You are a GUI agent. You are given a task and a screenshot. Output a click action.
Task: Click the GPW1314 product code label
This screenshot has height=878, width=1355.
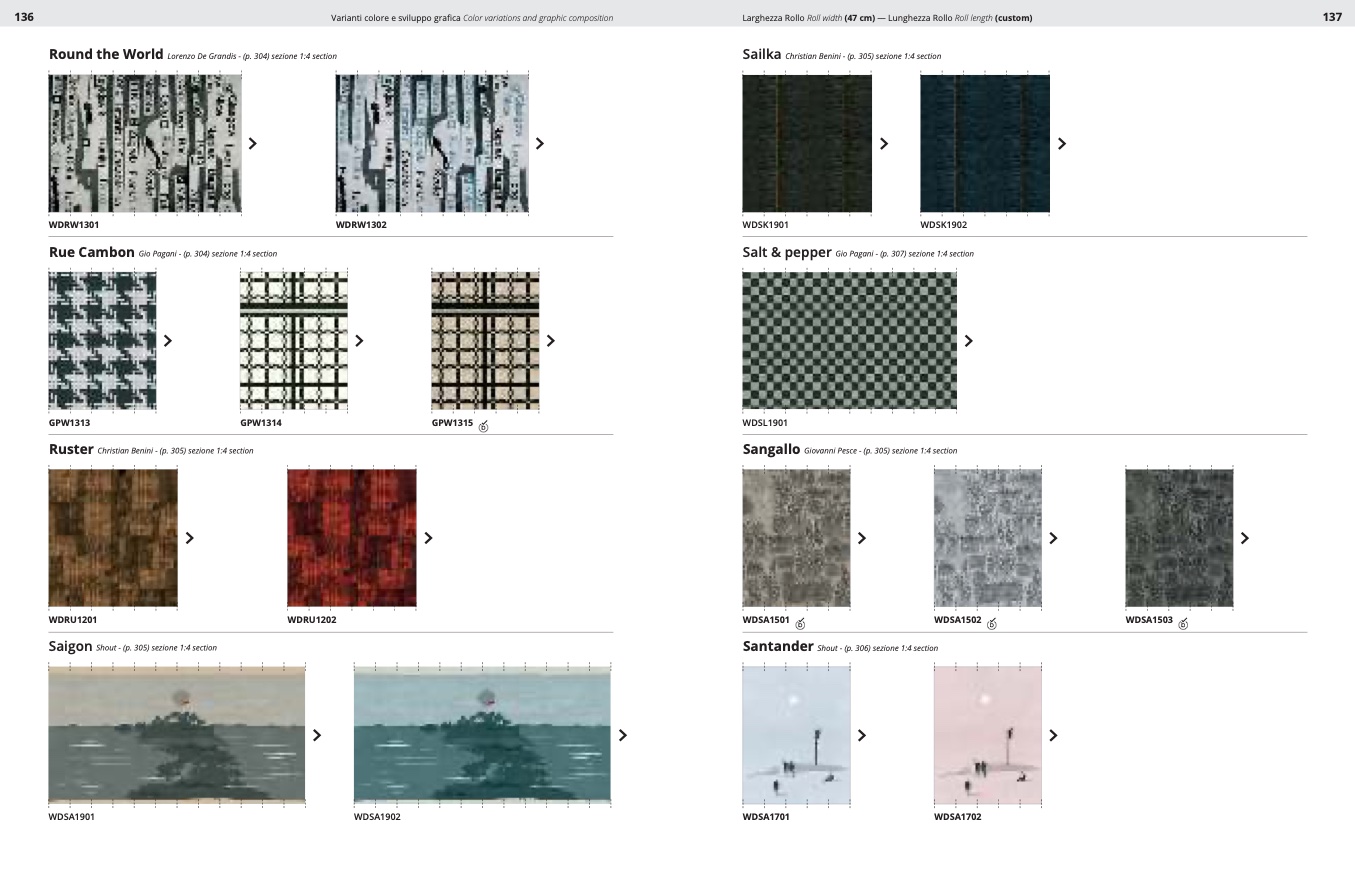tap(261, 423)
